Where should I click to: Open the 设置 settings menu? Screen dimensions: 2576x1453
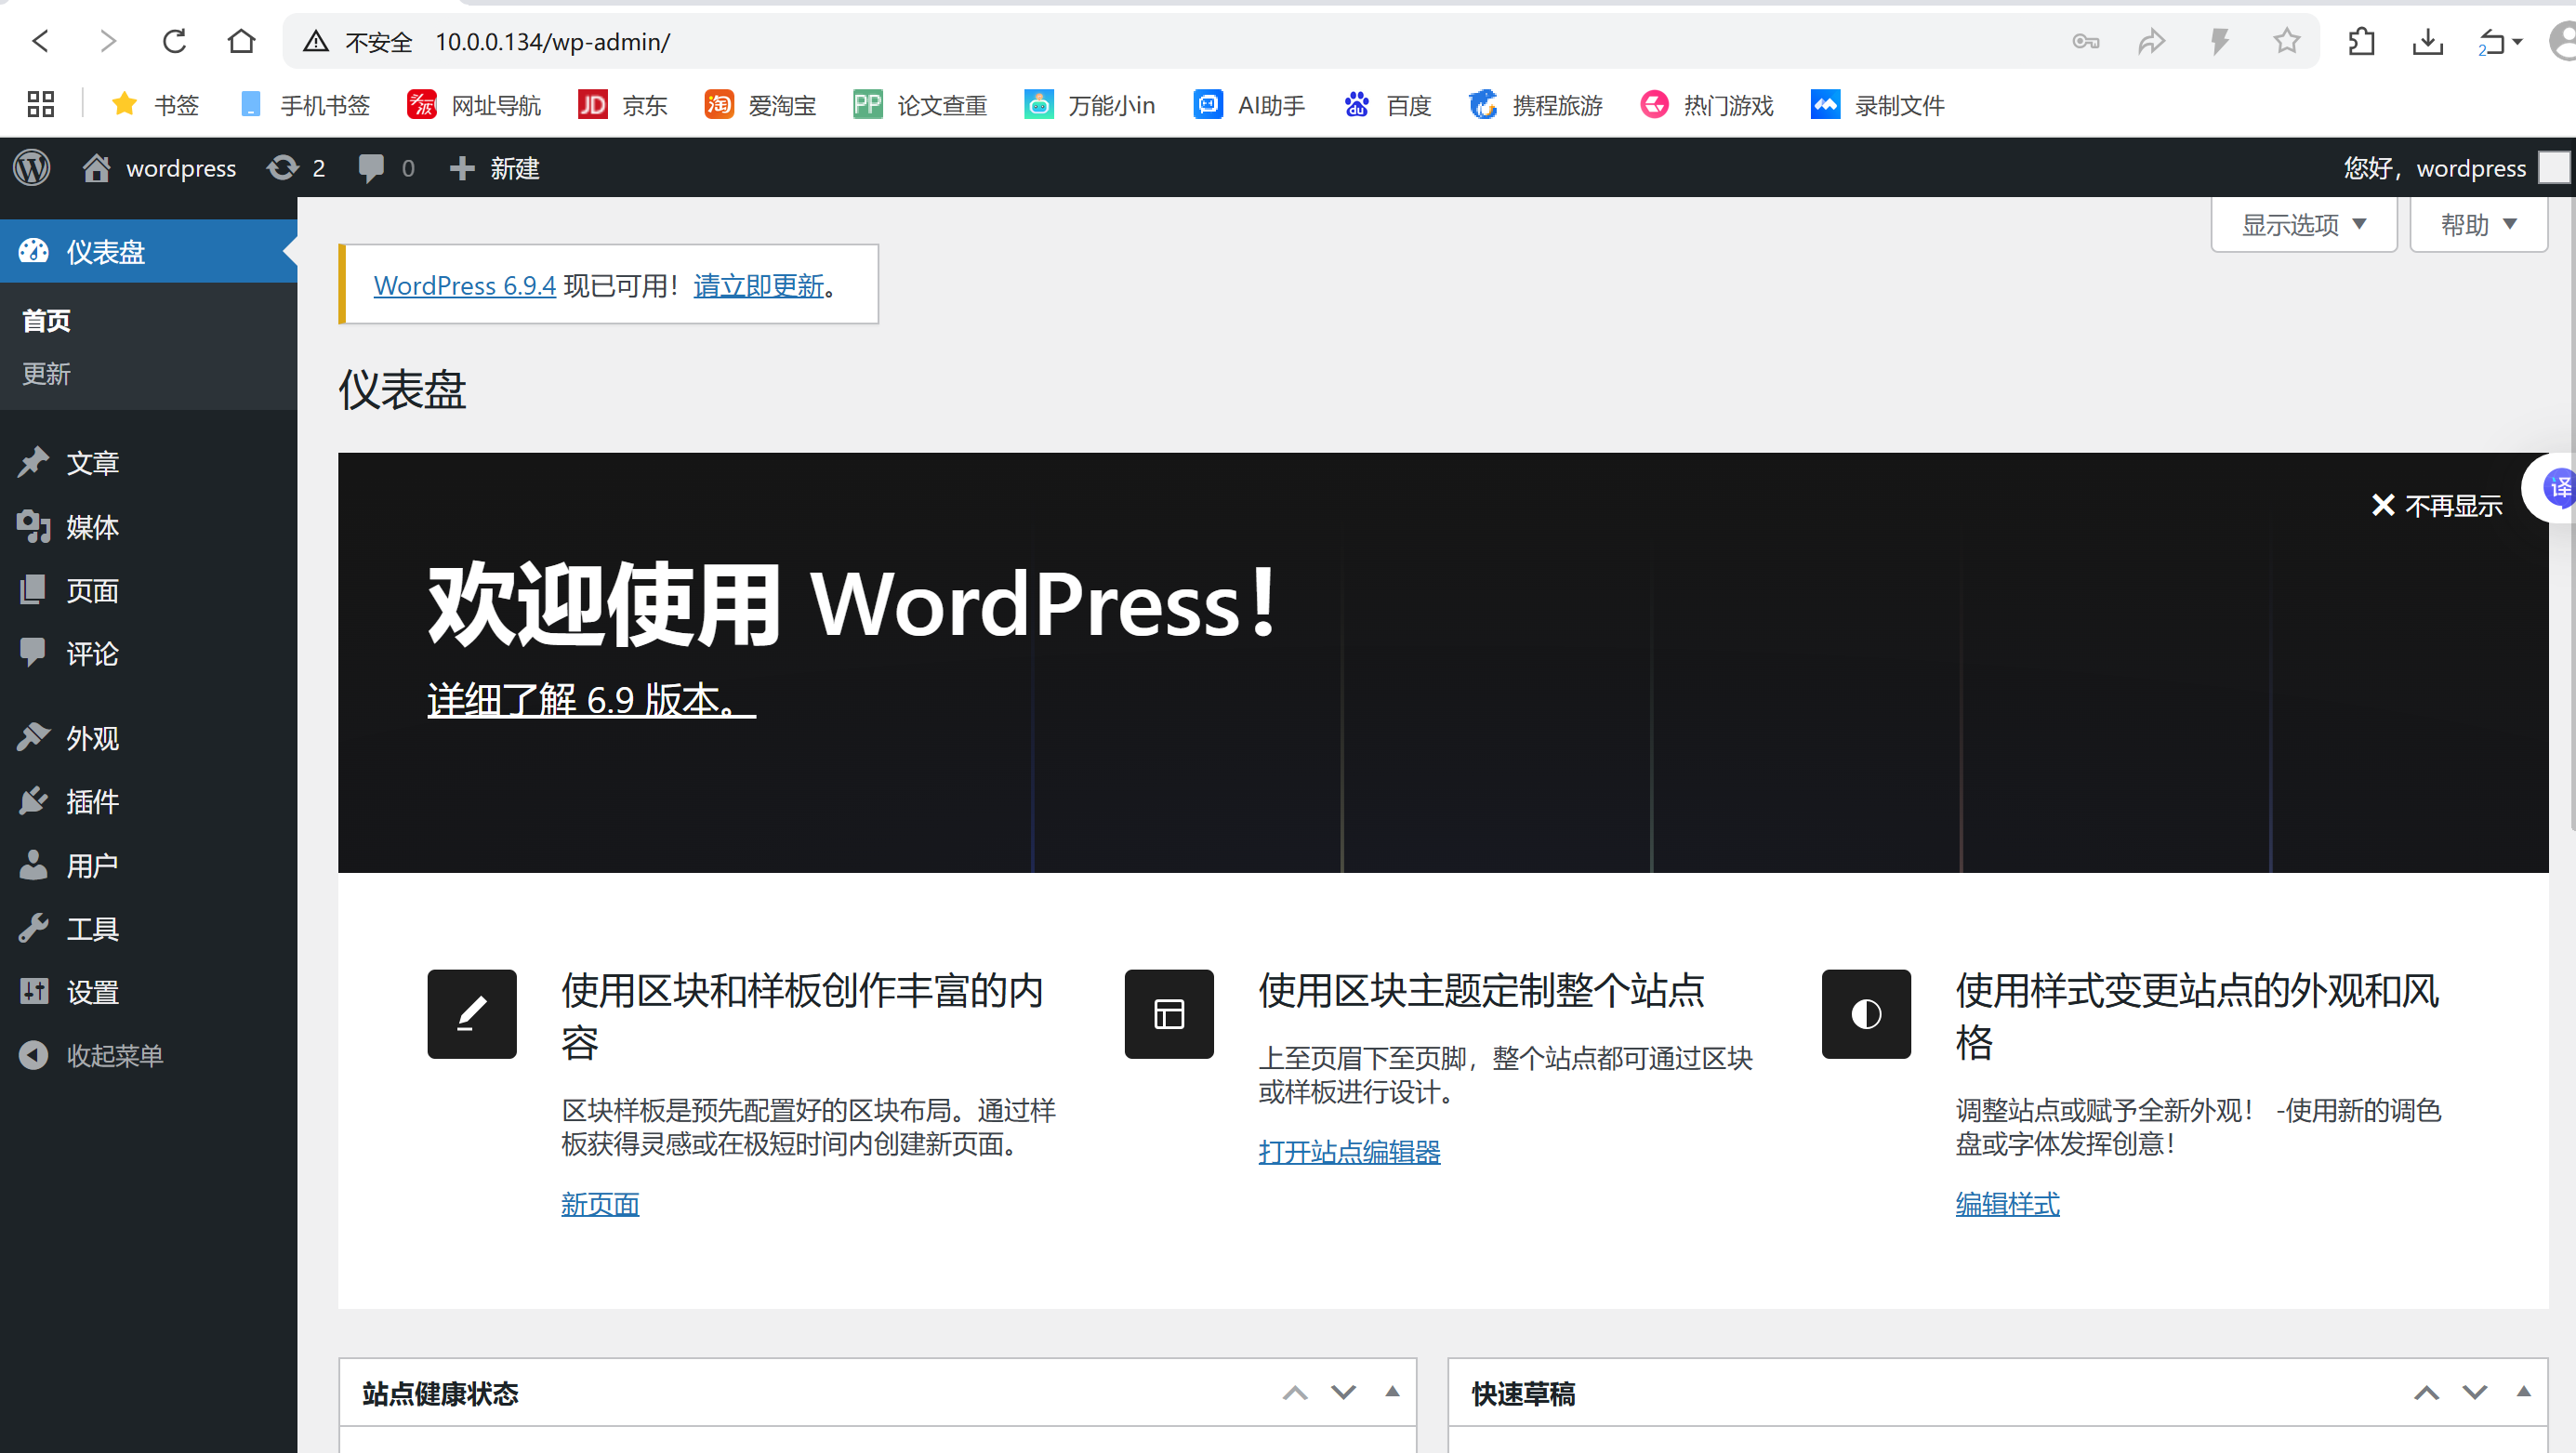pyautogui.click(x=149, y=991)
